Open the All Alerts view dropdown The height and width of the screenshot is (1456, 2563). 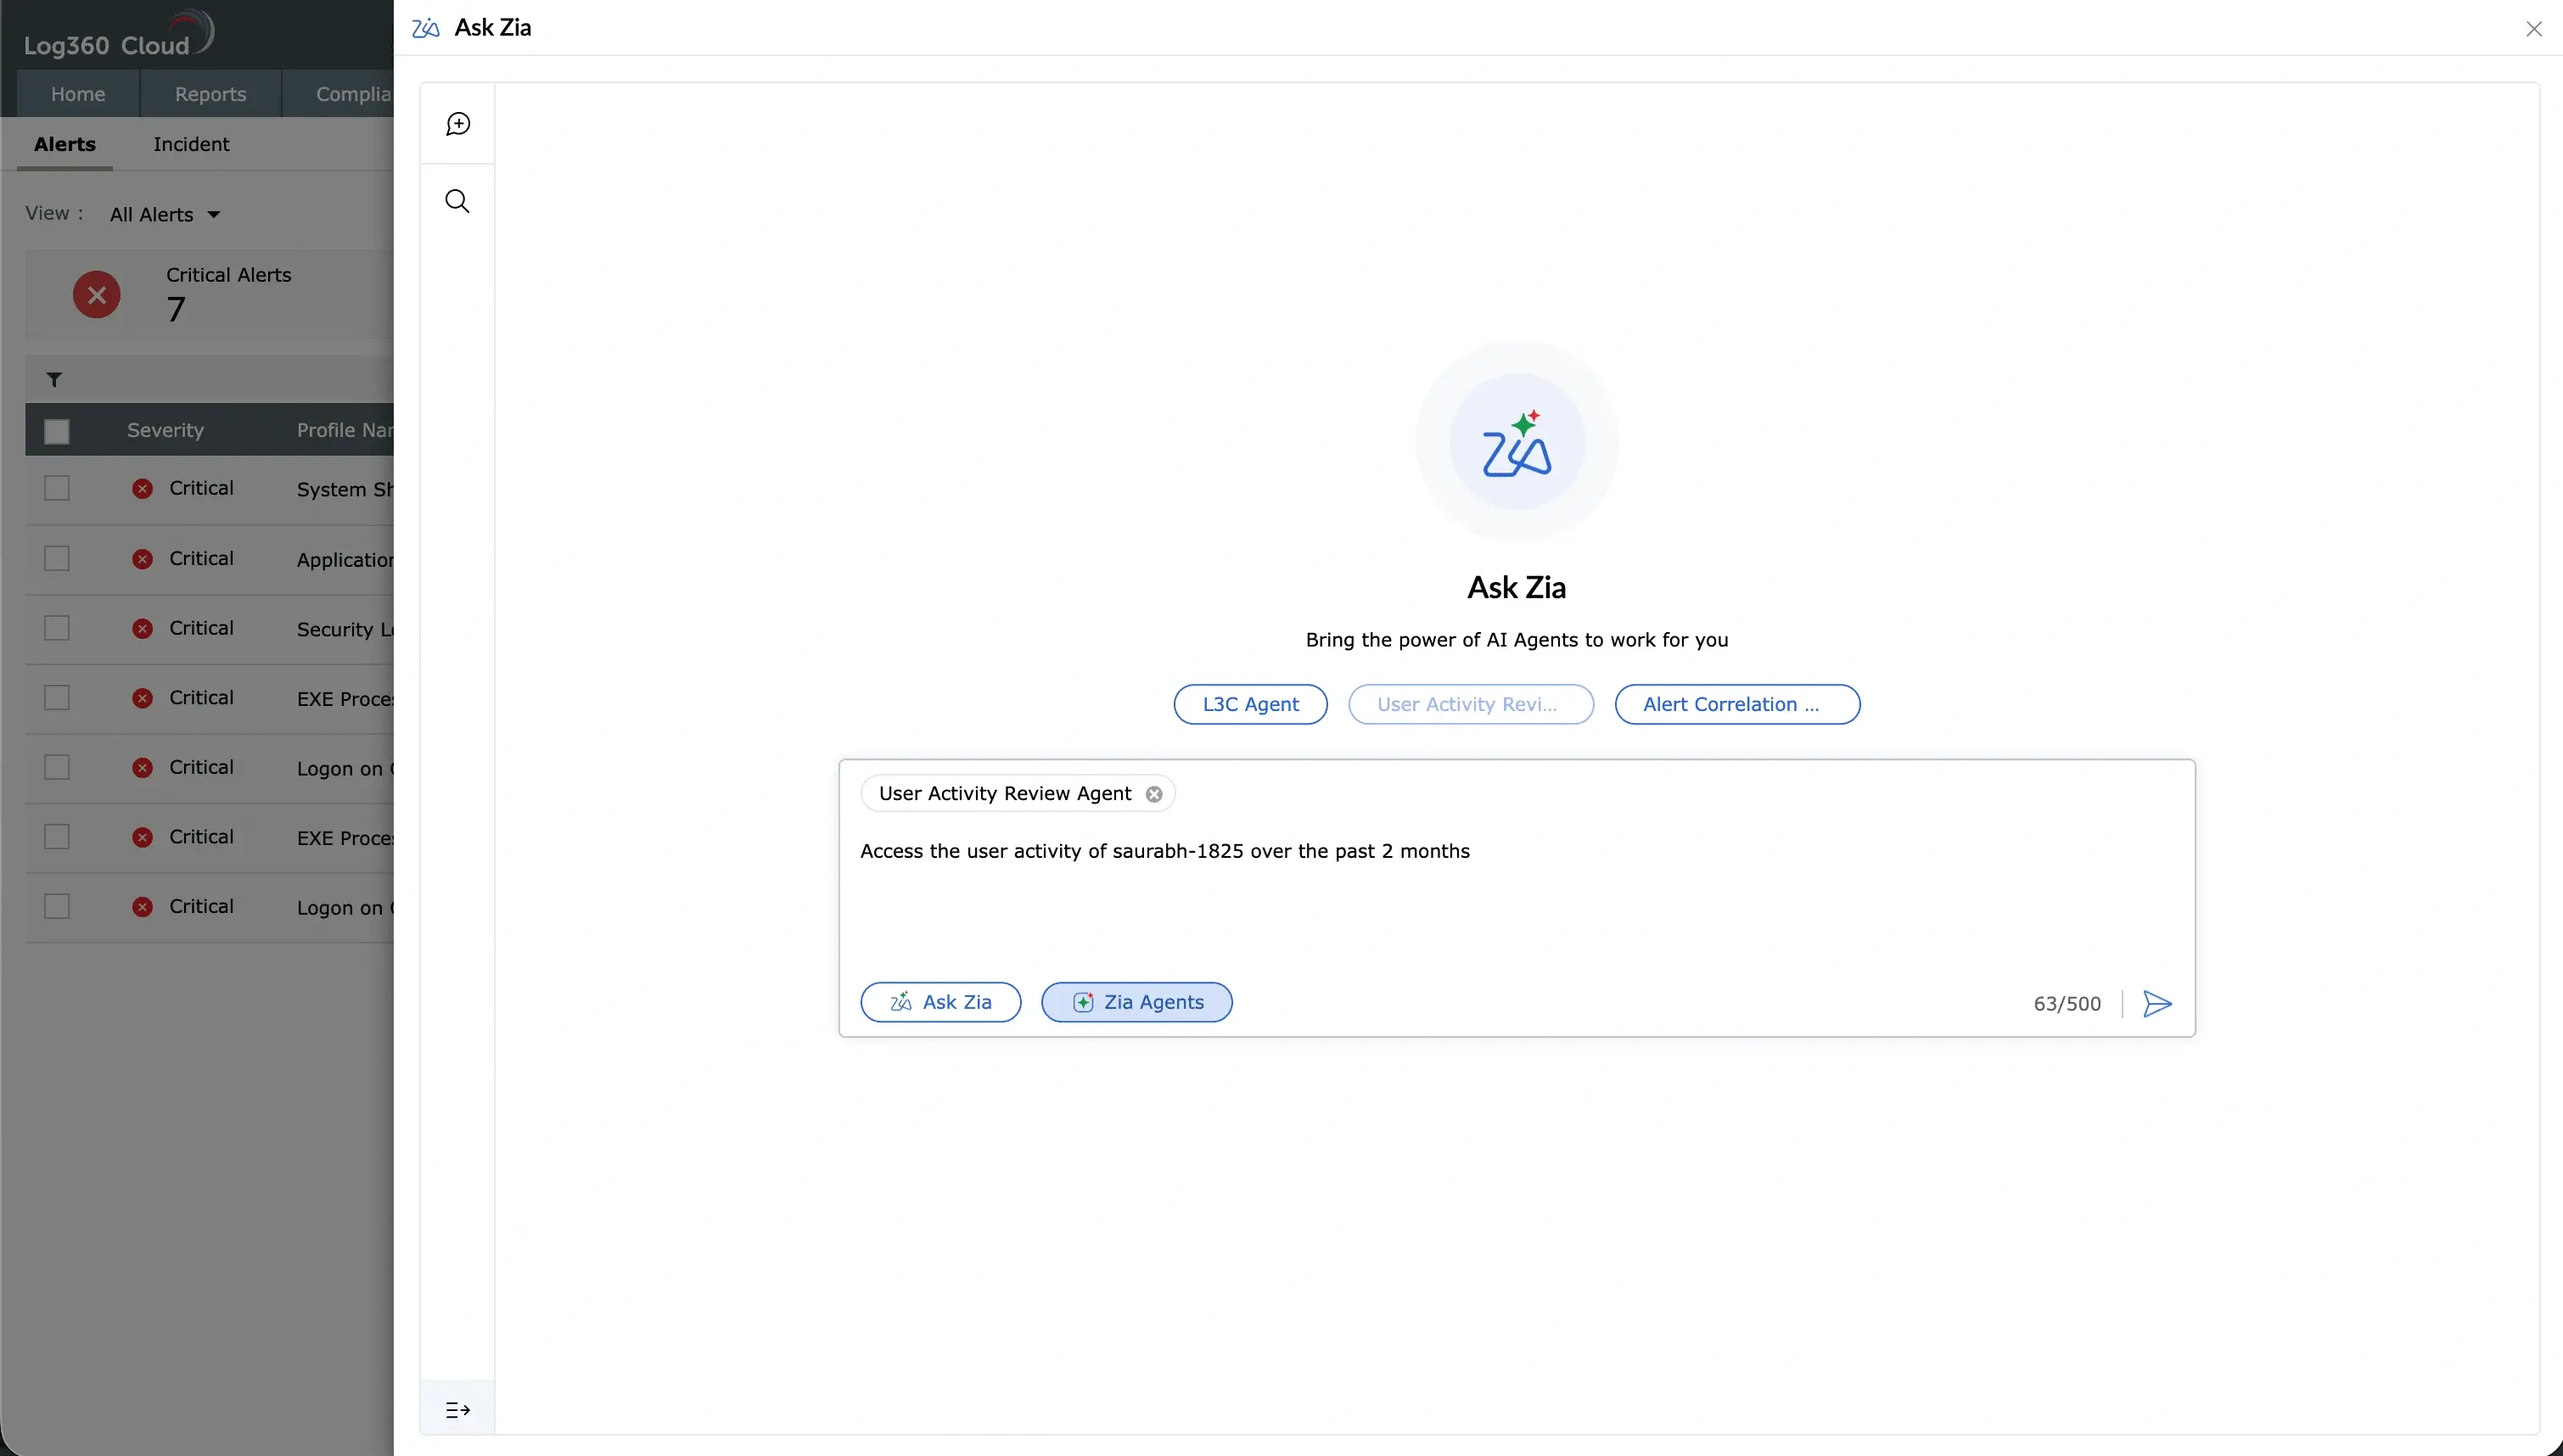pos(165,215)
